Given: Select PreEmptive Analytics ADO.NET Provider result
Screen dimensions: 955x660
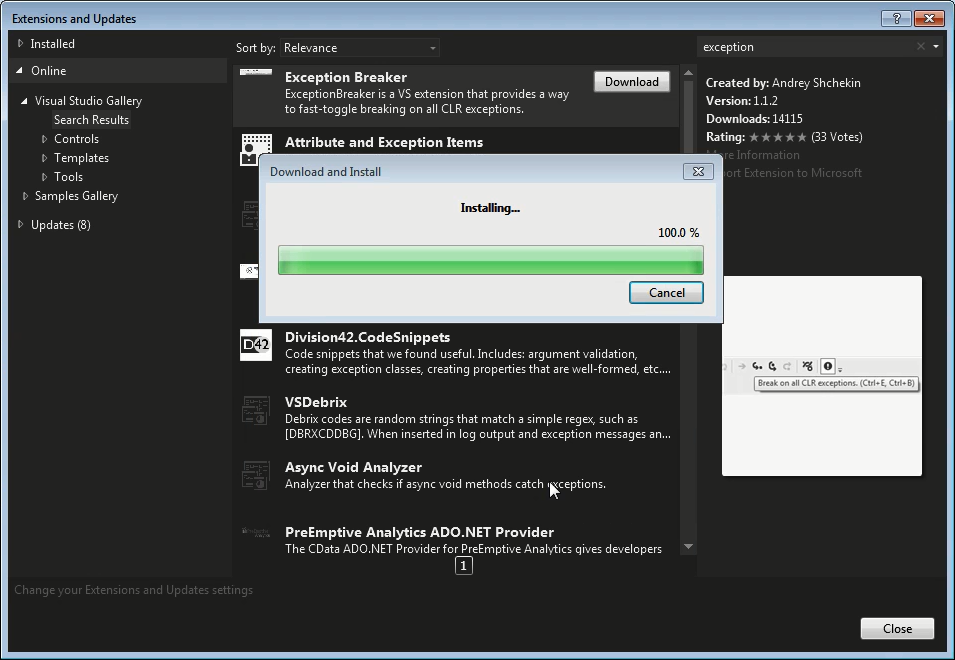Looking at the screenshot, I should pyautogui.click(x=419, y=532).
